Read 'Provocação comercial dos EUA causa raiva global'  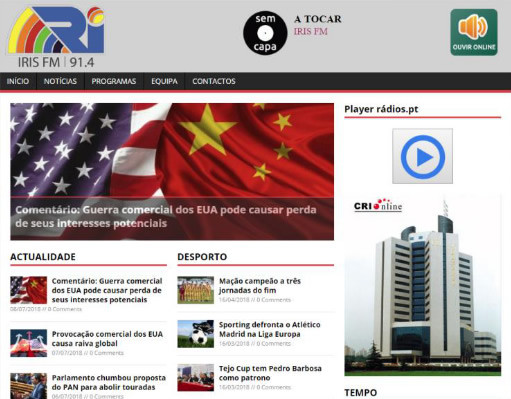pyautogui.click(x=107, y=339)
